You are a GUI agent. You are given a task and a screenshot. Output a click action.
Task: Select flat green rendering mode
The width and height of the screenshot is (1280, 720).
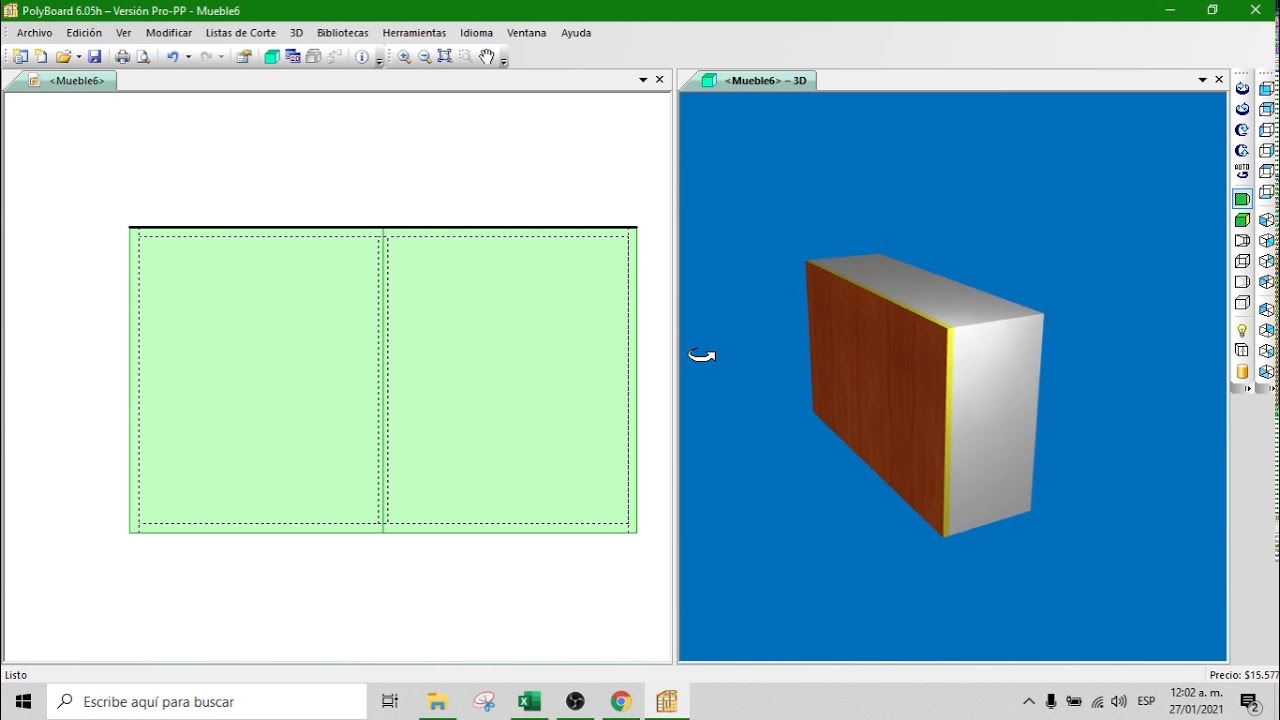[x=1242, y=199]
